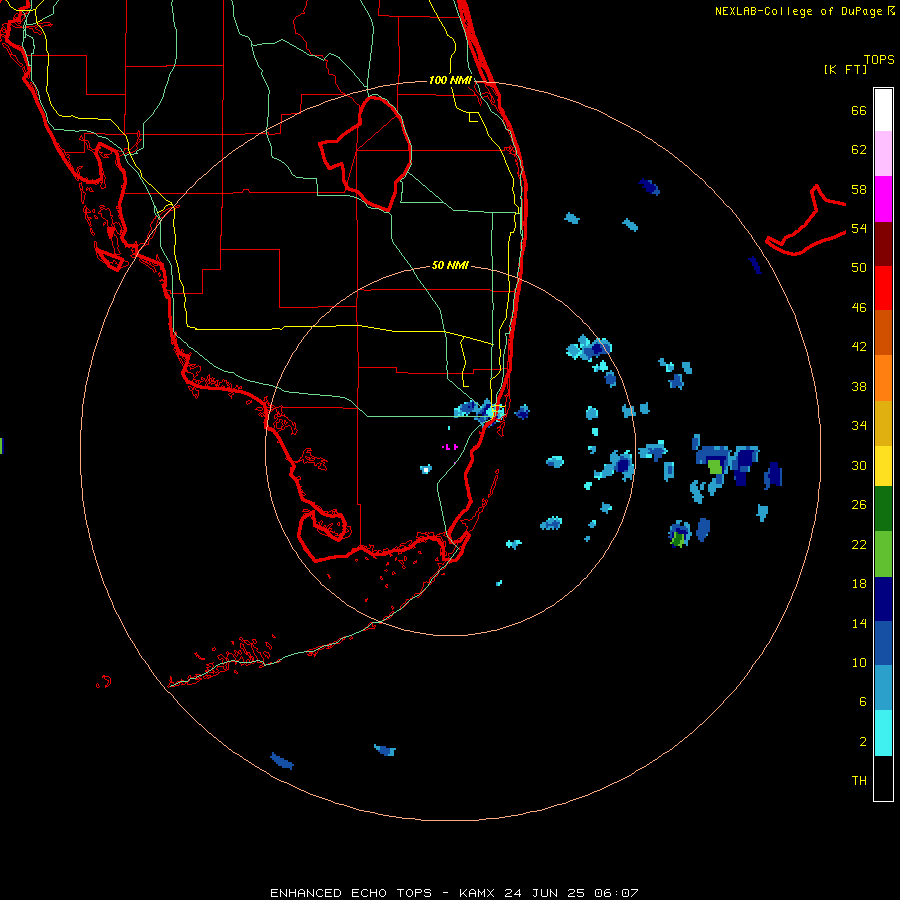
Task: Click the '06:07' timestamp in caption
Action: pos(616,893)
